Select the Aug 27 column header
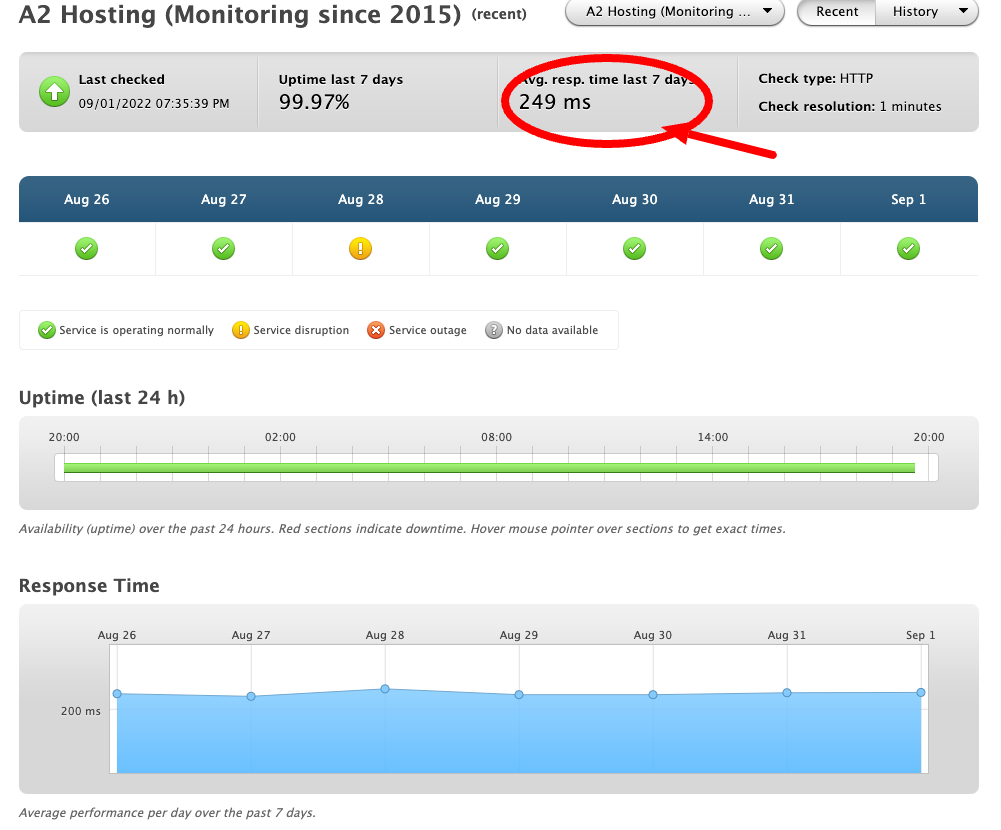 (x=223, y=199)
